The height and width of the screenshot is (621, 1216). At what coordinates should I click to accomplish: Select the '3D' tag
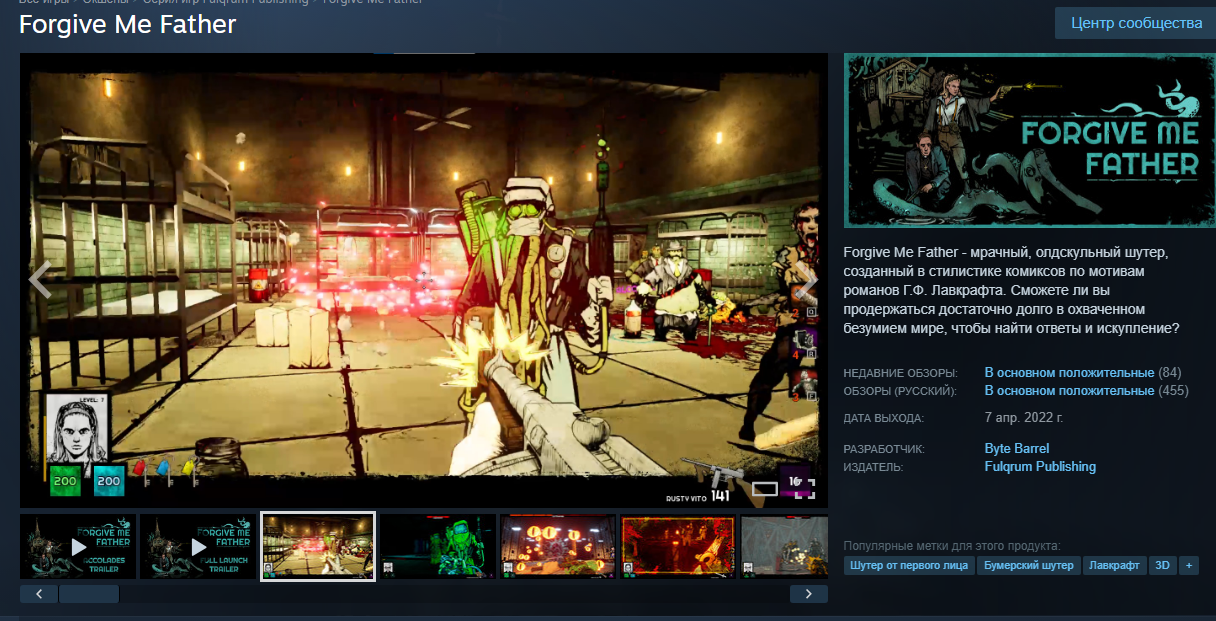click(x=1163, y=566)
